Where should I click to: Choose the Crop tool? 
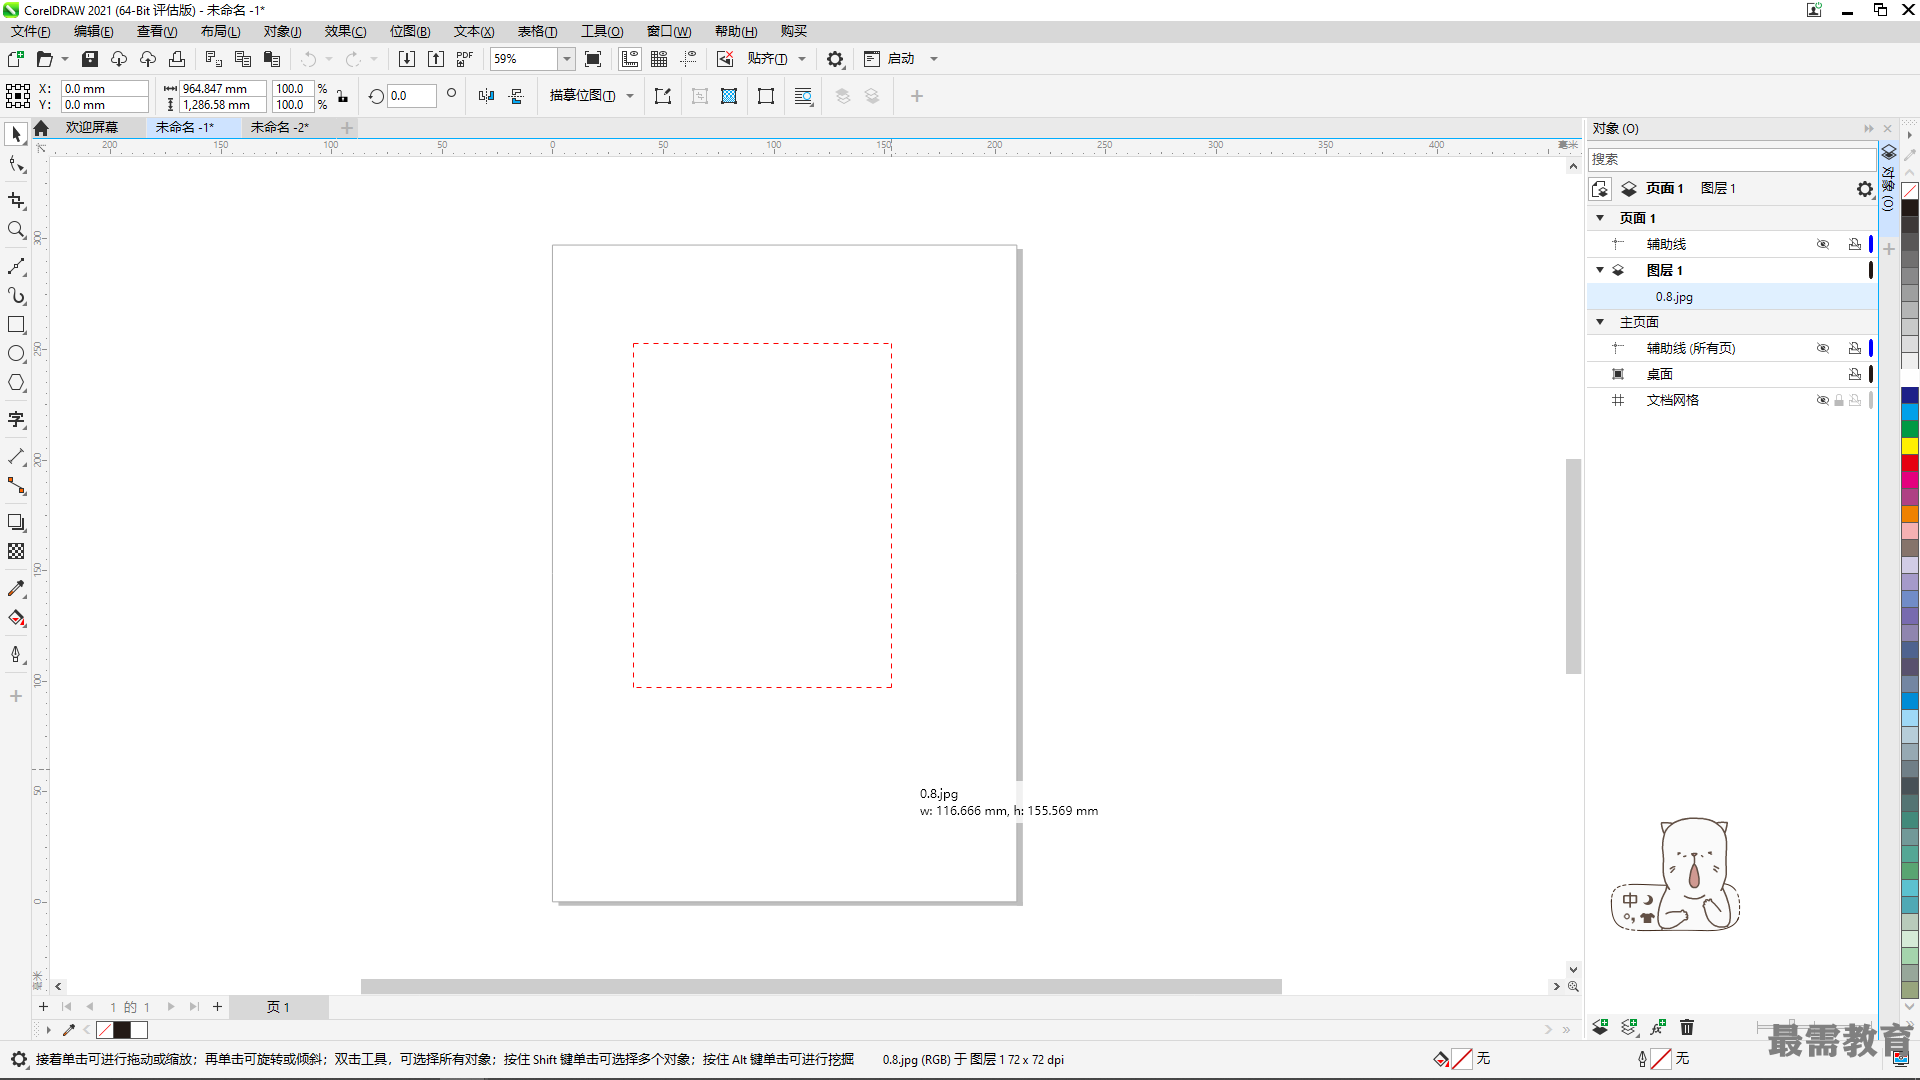16,201
